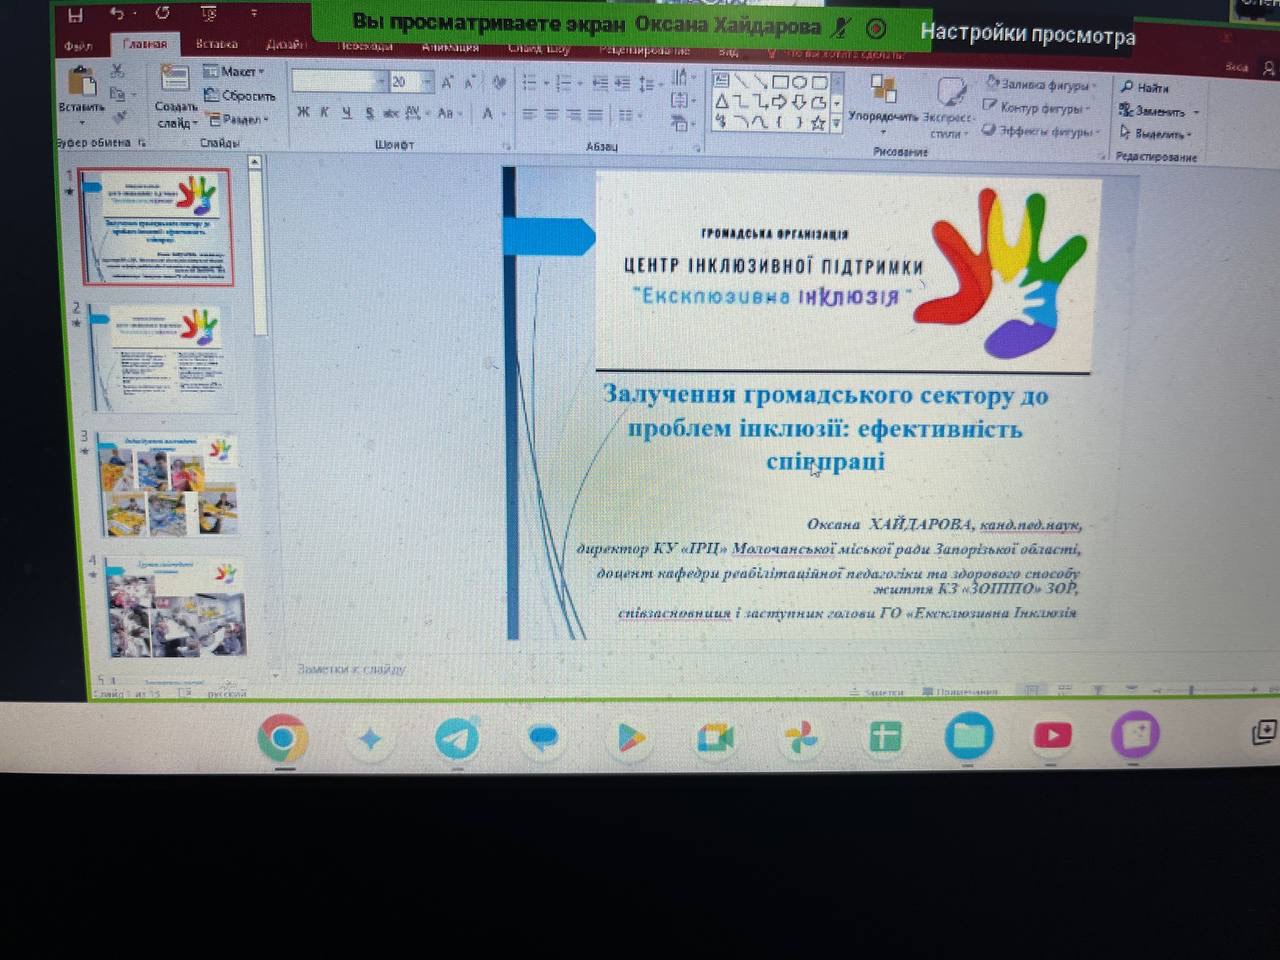Click the zoom slider in the status bar
This screenshot has height=960, width=1280.
tap(1190, 690)
